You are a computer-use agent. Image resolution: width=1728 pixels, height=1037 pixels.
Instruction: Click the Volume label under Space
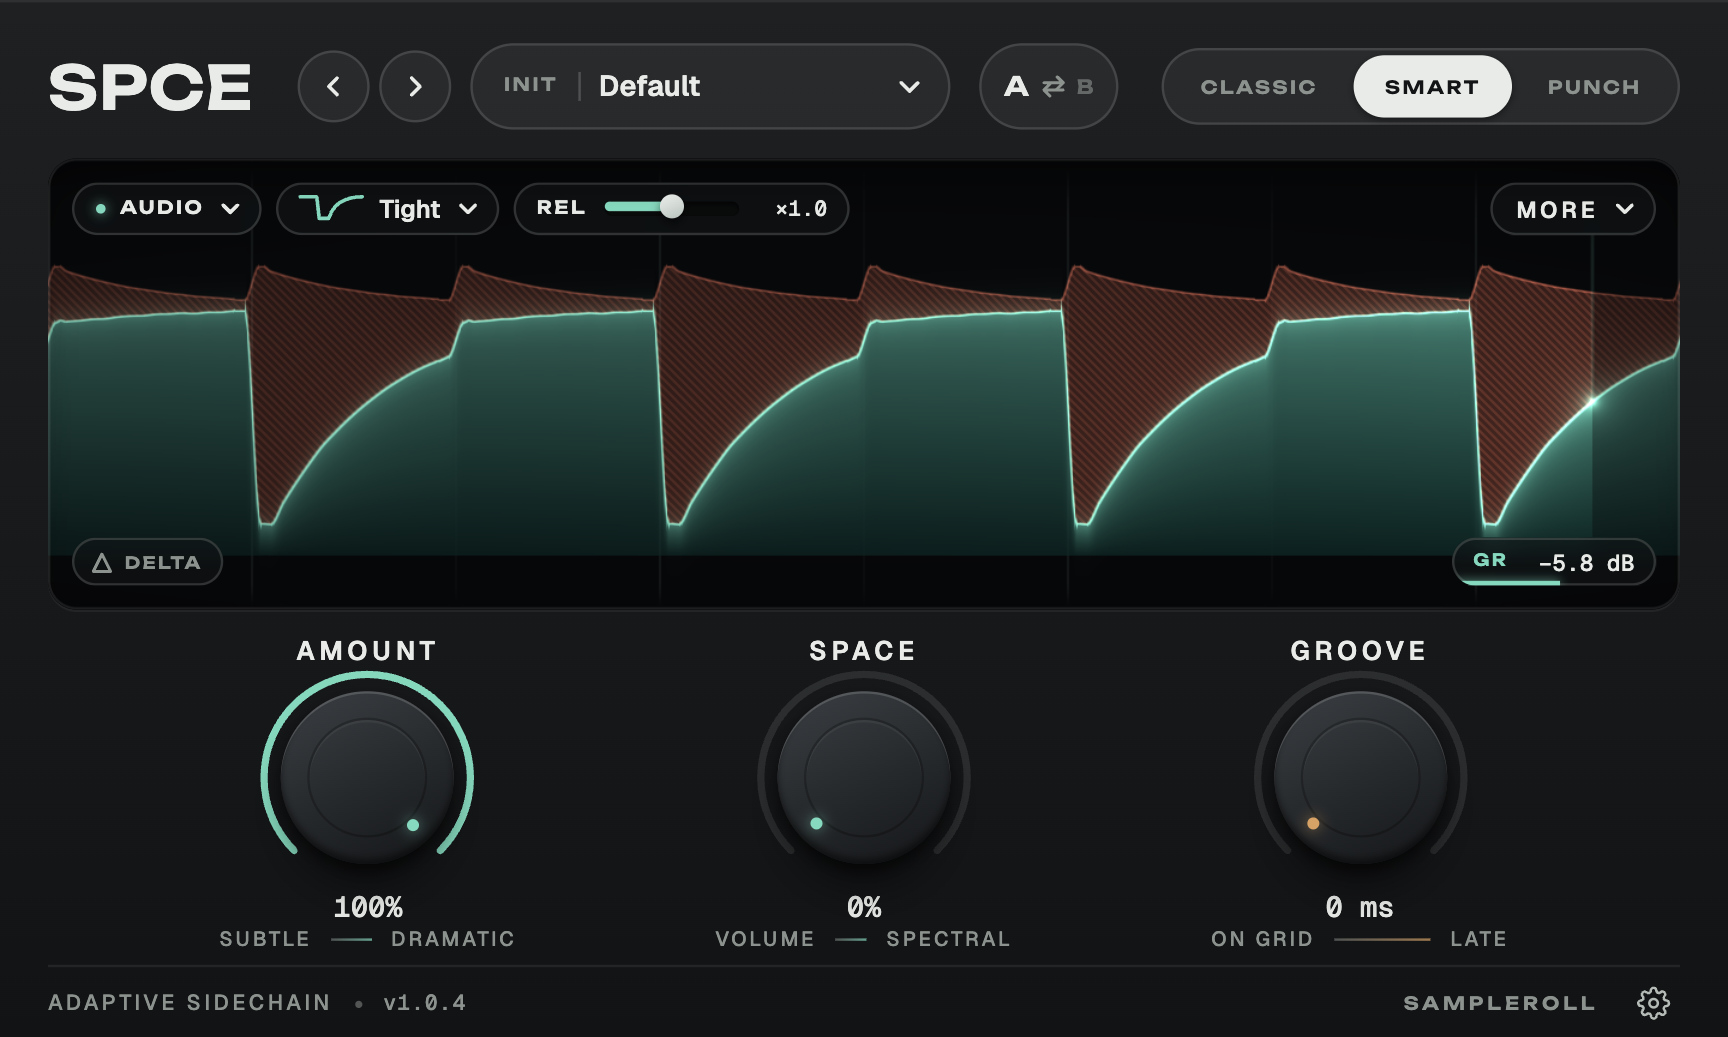[765, 939]
